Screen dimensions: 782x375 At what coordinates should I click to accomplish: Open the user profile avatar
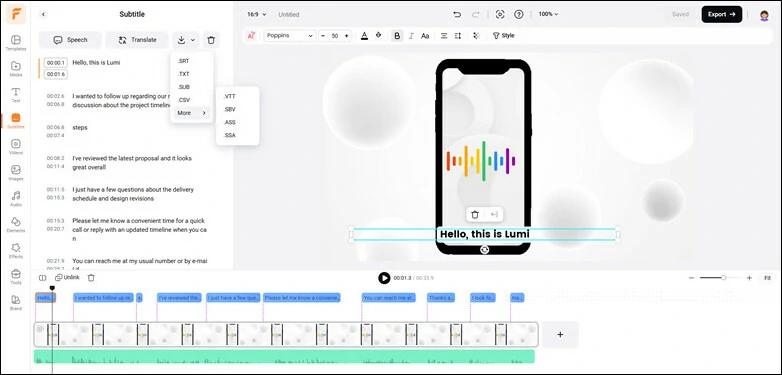coord(764,15)
